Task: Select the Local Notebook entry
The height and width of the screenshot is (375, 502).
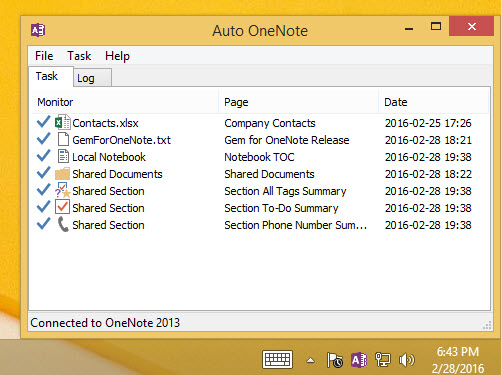Action: coord(109,157)
